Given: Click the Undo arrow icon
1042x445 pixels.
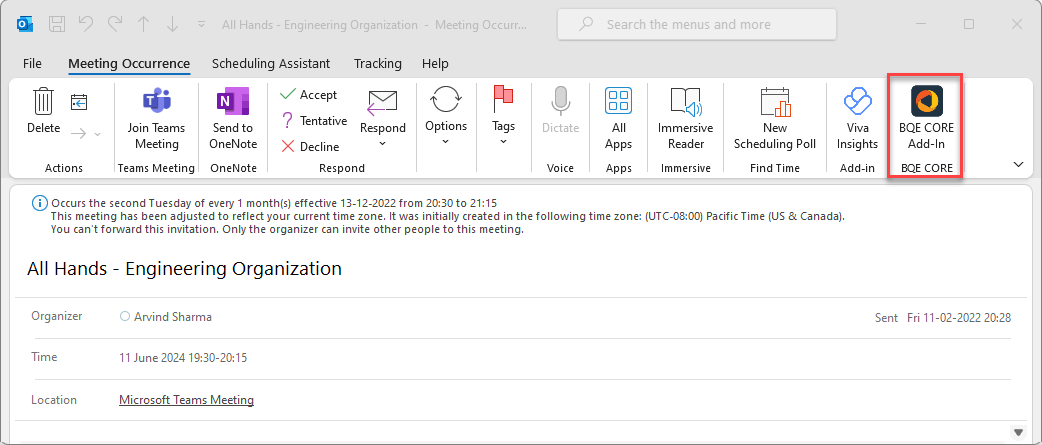Looking at the screenshot, I should [86, 25].
